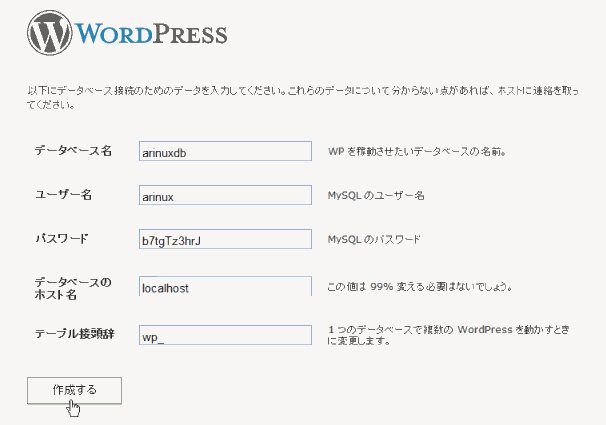Click the データベースのホスト名 label
Screen dimensions: 606x425
click(73, 288)
